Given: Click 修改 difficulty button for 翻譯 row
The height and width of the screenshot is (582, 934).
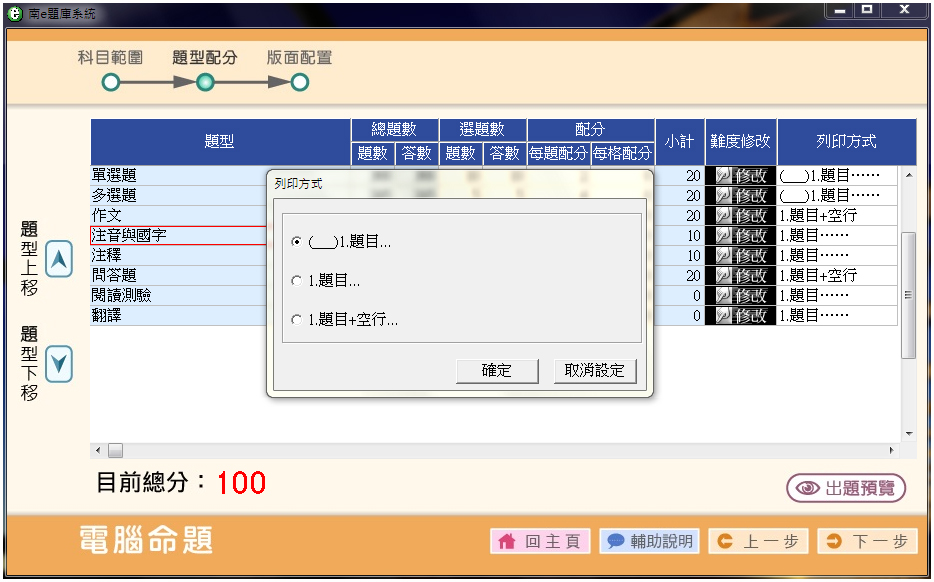Looking at the screenshot, I should (x=740, y=316).
